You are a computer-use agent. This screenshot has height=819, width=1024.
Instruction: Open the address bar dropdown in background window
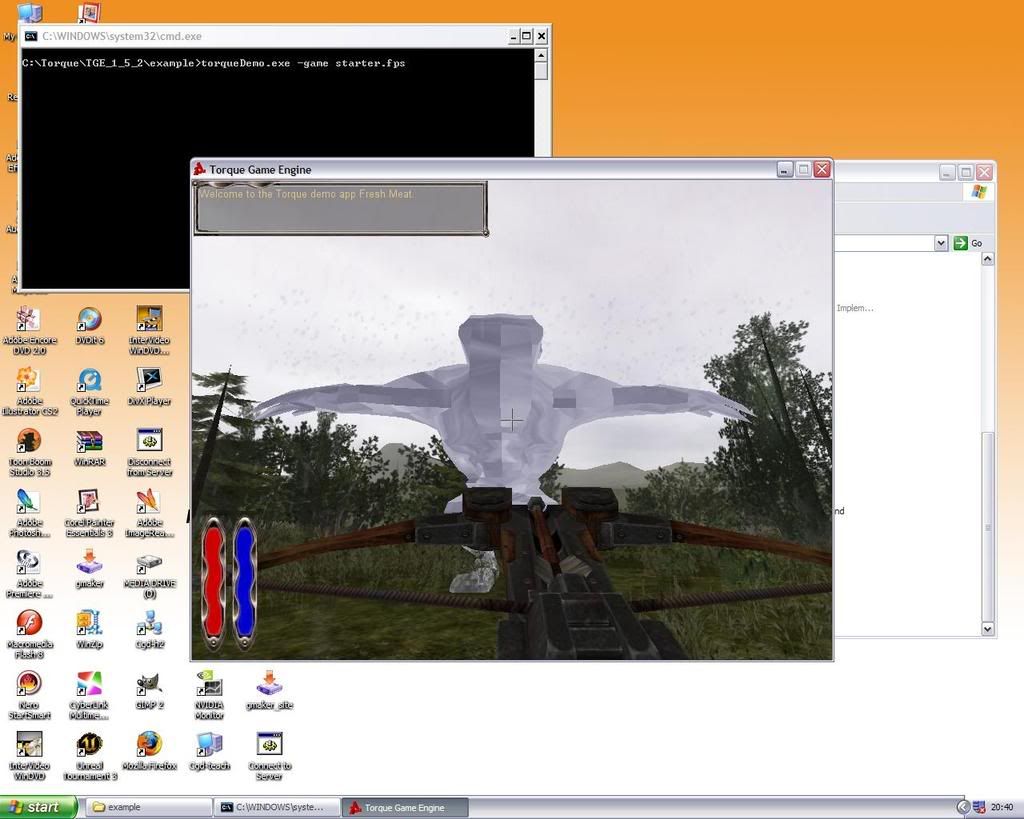pyautogui.click(x=940, y=243)
